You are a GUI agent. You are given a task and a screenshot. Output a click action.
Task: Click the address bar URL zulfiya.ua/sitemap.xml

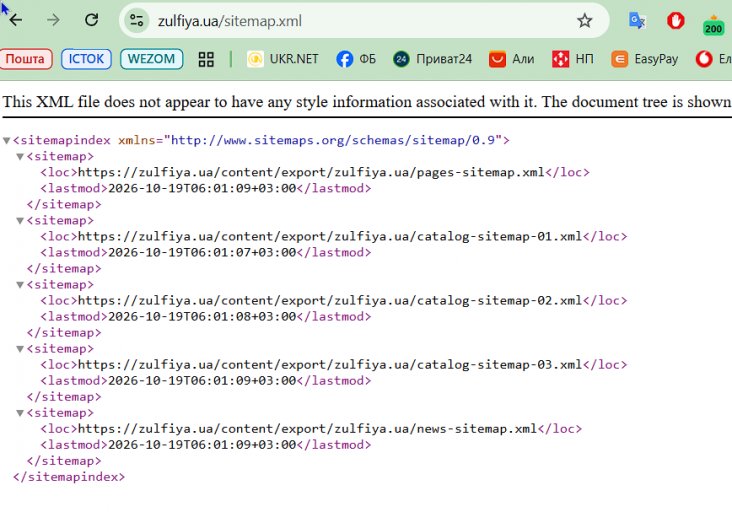[x=230, y=21]
